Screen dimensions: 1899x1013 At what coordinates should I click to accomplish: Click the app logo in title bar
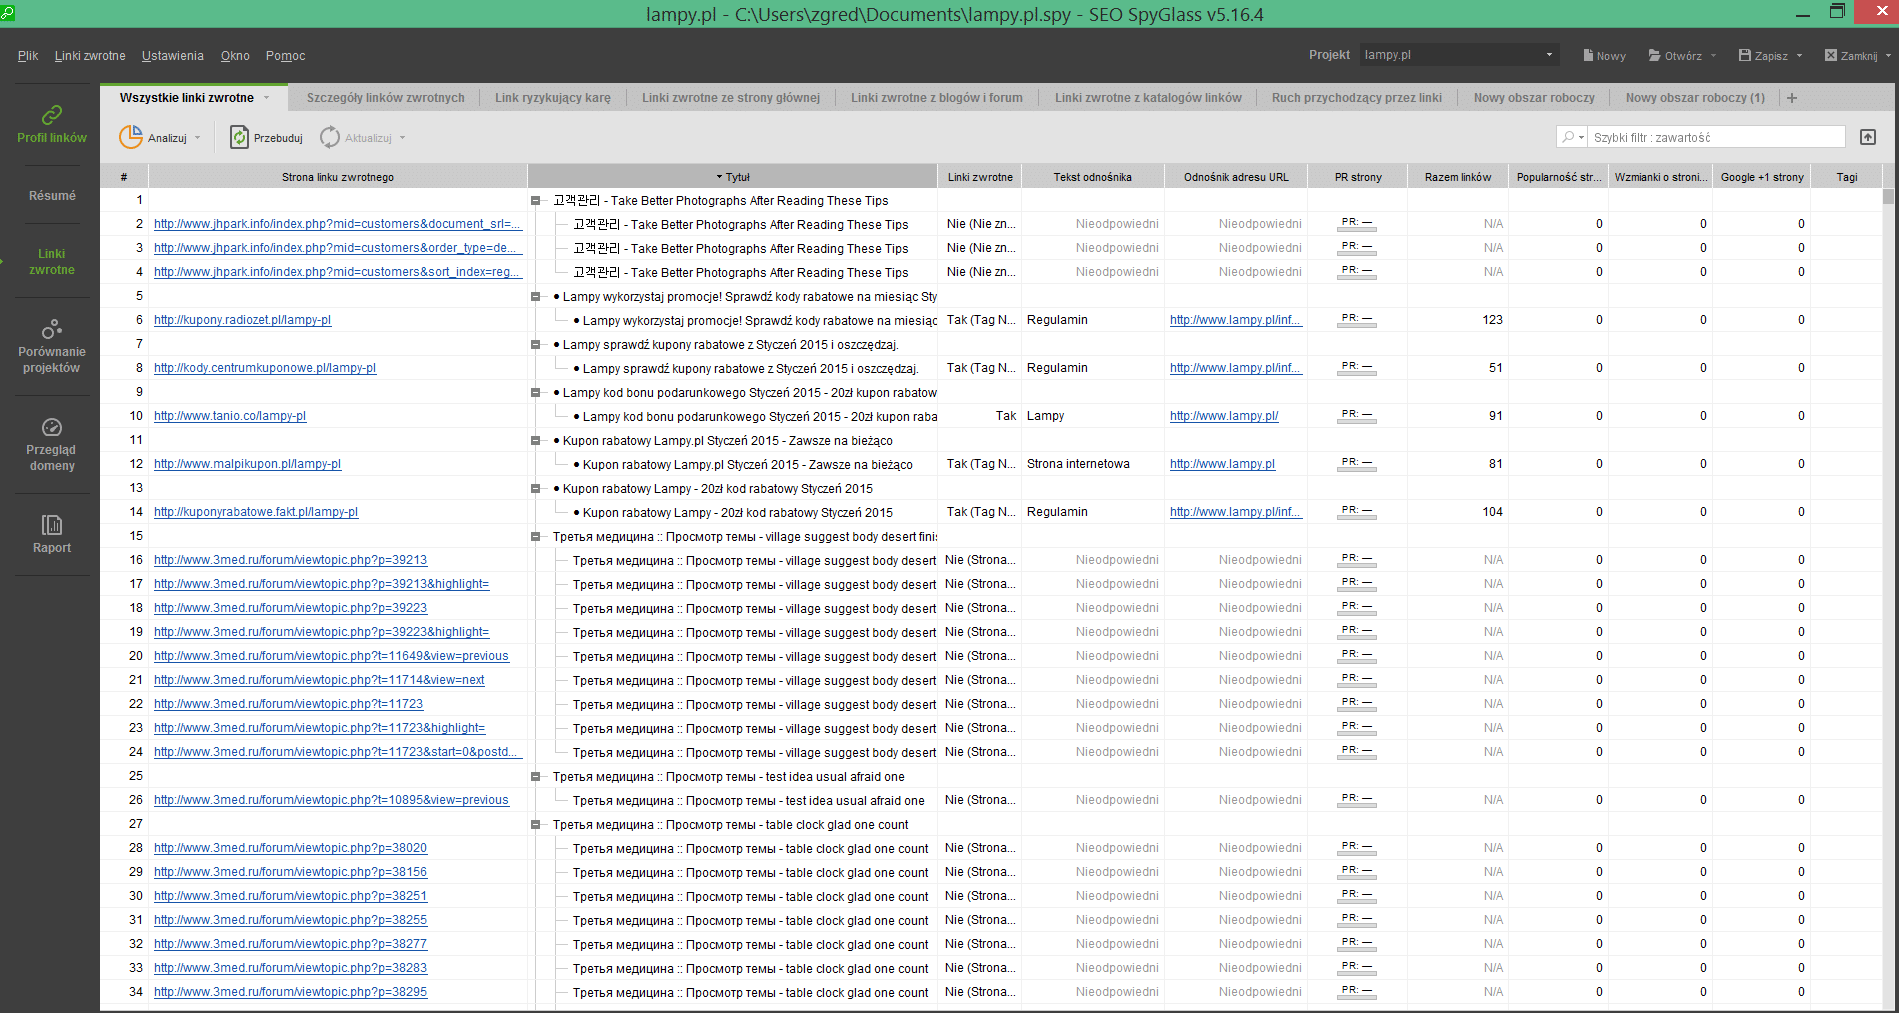click(x=8, y=13)
